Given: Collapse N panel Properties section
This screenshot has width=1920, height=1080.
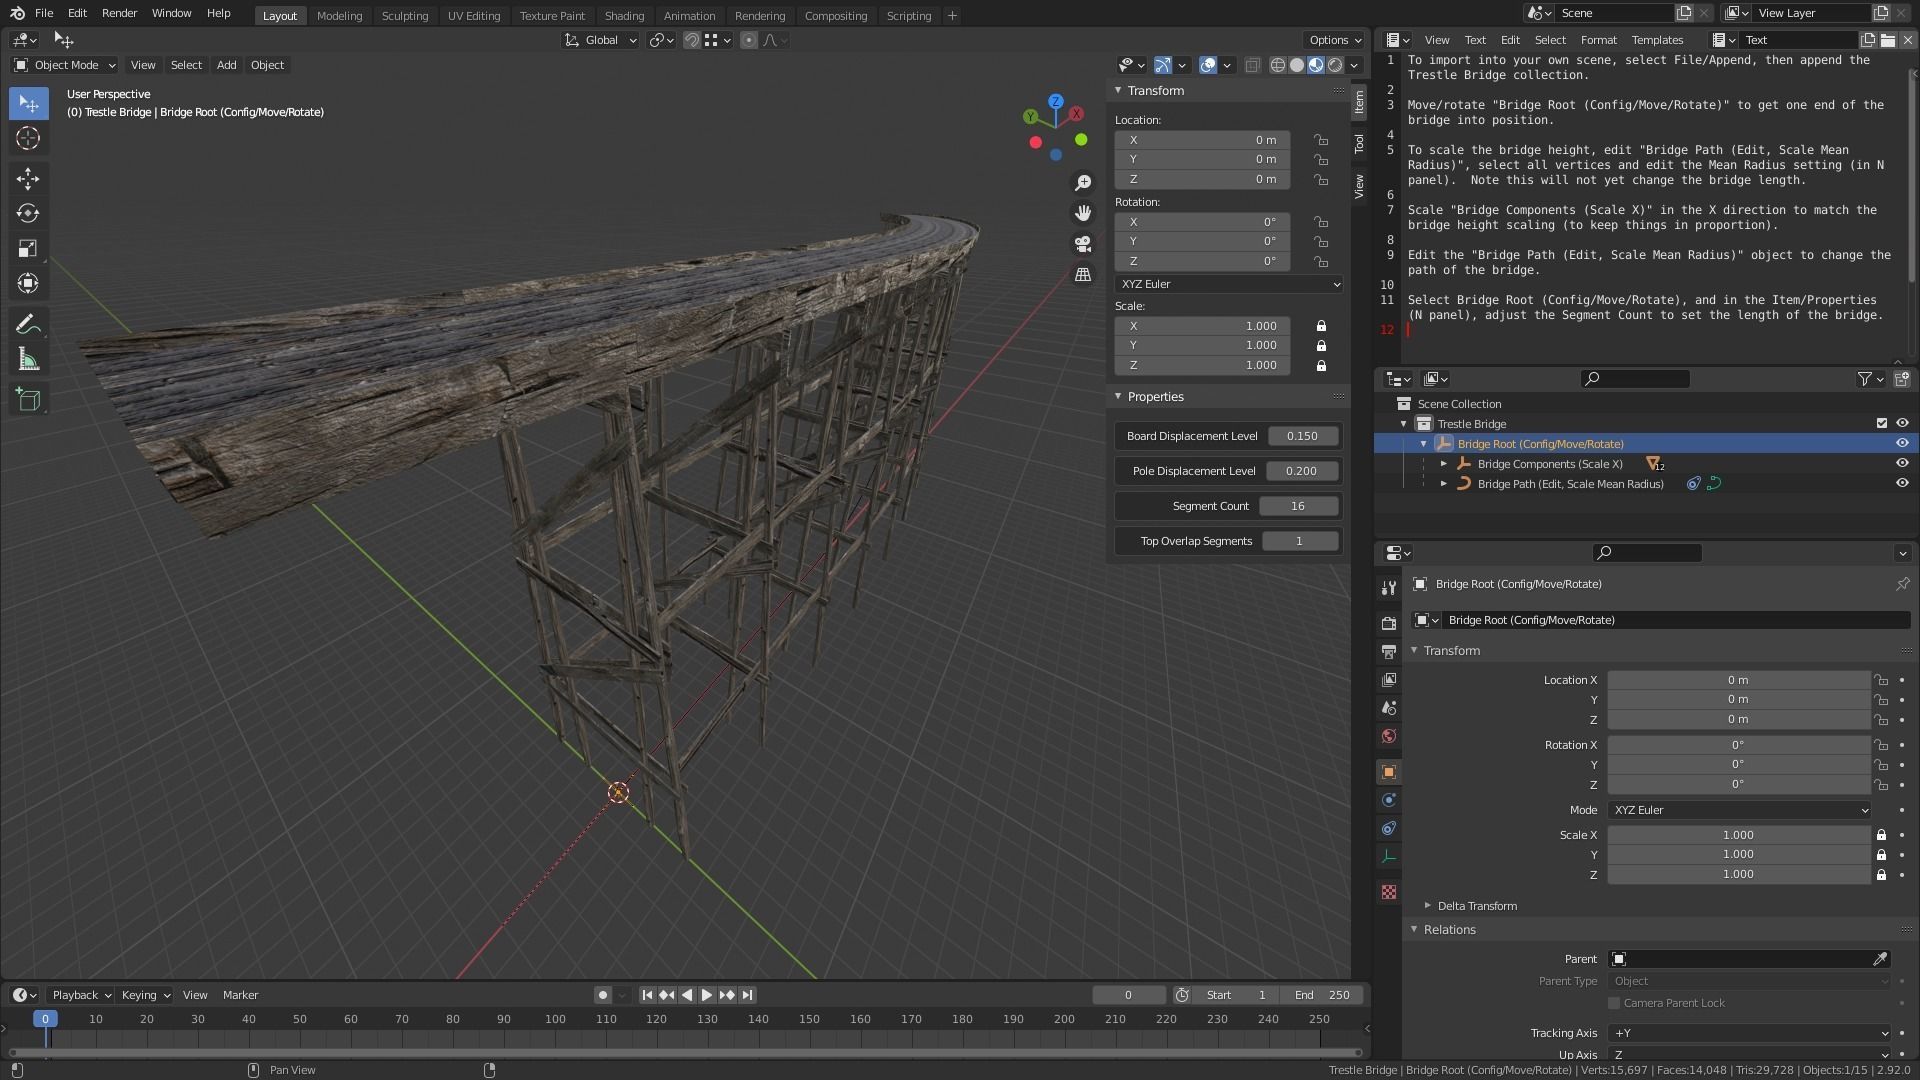Looking at the screenshot, I should pyautogui.click(x=1118, y=396).
